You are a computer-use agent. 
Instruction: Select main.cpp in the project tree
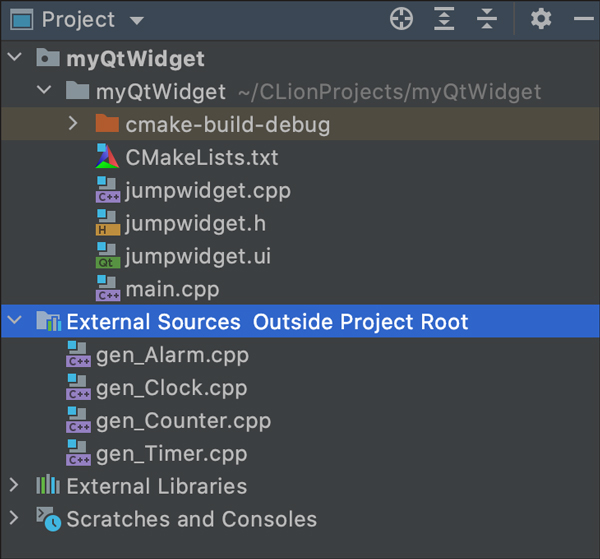[x=172, y=290]
